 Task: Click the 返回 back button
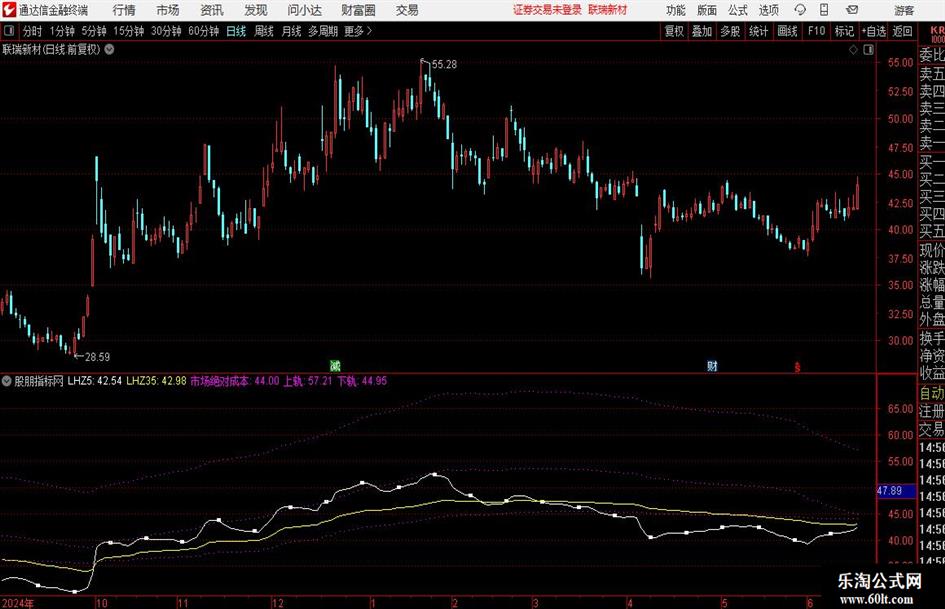click(902, 31)
